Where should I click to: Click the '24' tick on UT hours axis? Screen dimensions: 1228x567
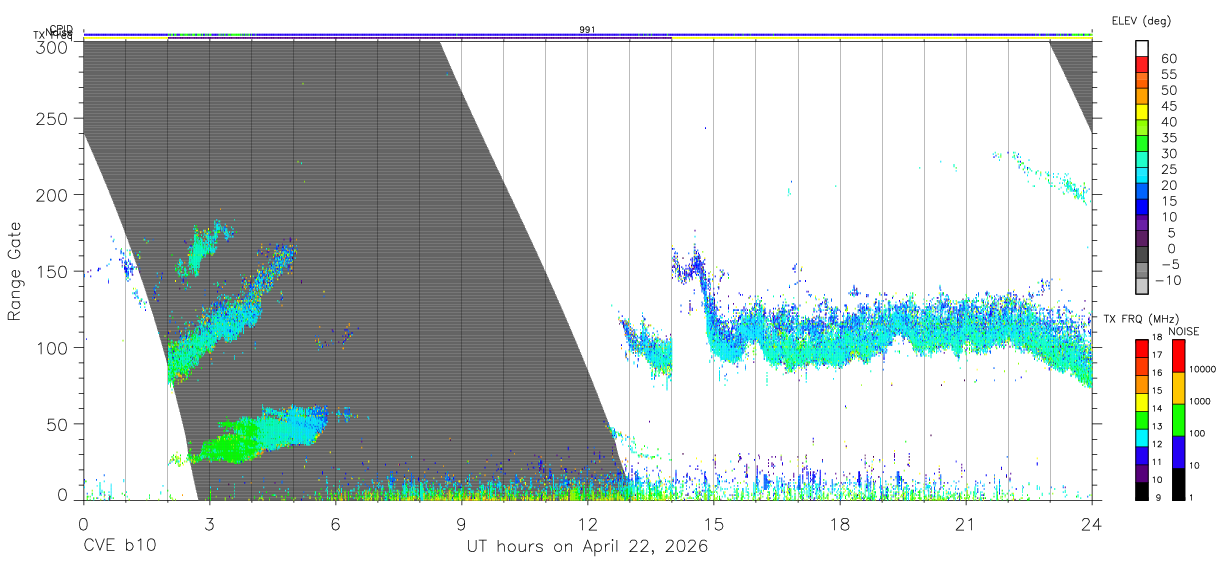(1092, 524)
